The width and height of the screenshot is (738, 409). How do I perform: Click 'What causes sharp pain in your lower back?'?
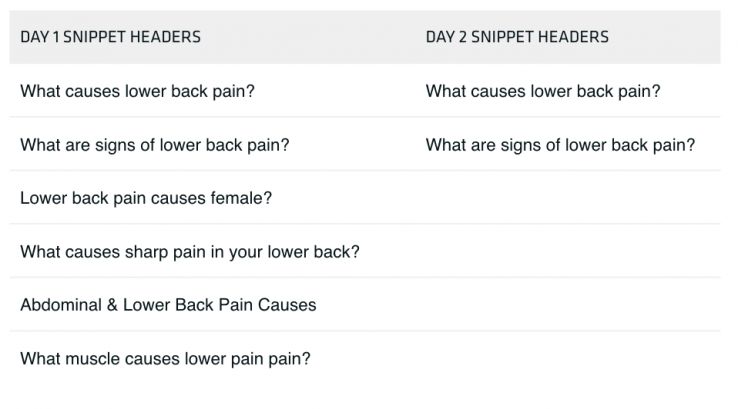tap(190, 251)
